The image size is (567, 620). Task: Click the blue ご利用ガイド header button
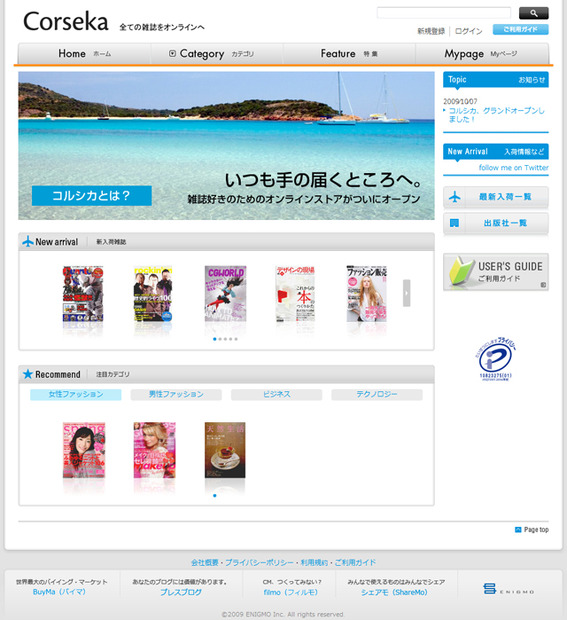click(x=520, y=29)
